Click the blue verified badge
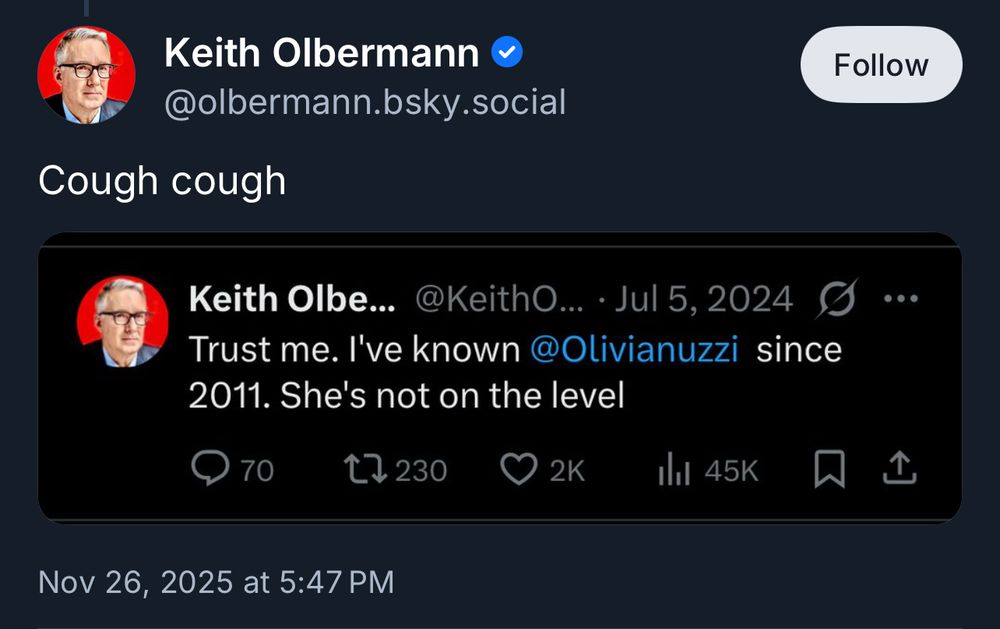 (x=508, y=53)
